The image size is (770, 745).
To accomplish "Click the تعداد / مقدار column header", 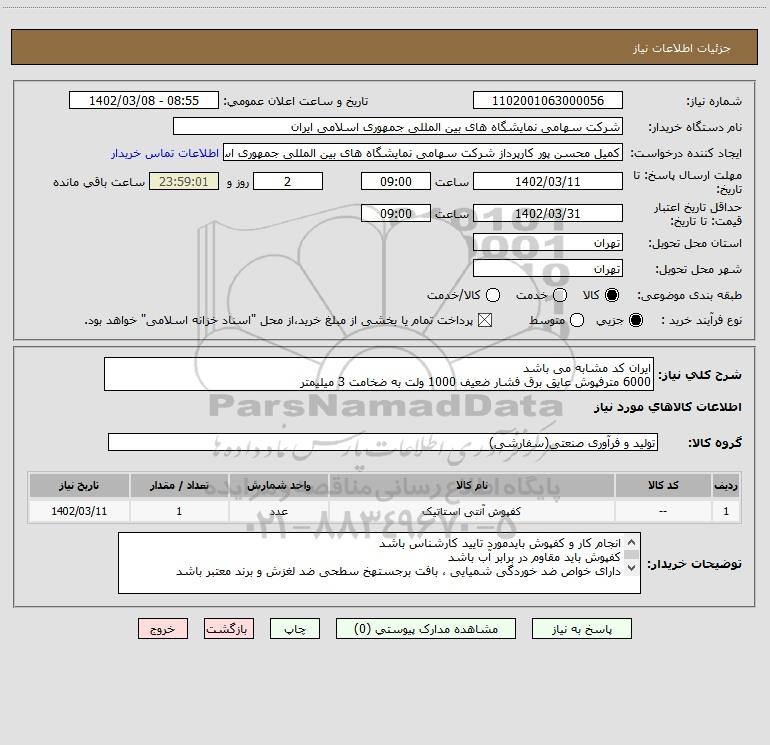I will coord(179,485).
